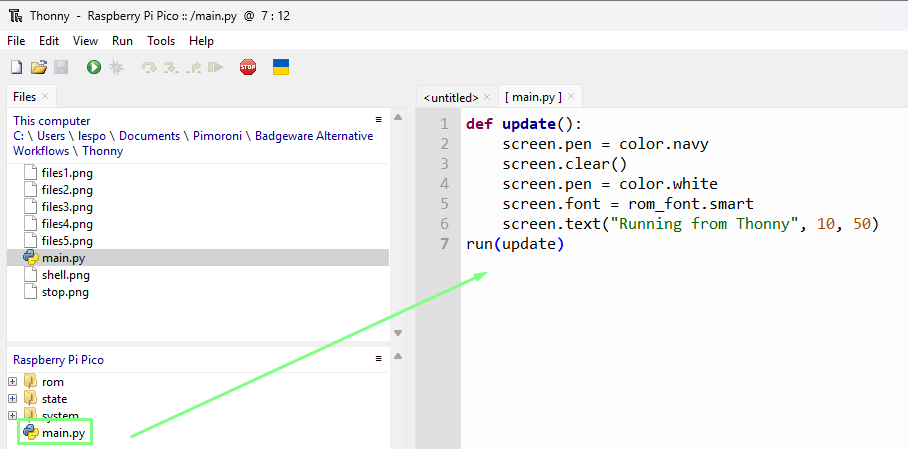
Task: Click the 'run(update)' line in editor
Action: [515, 244]
